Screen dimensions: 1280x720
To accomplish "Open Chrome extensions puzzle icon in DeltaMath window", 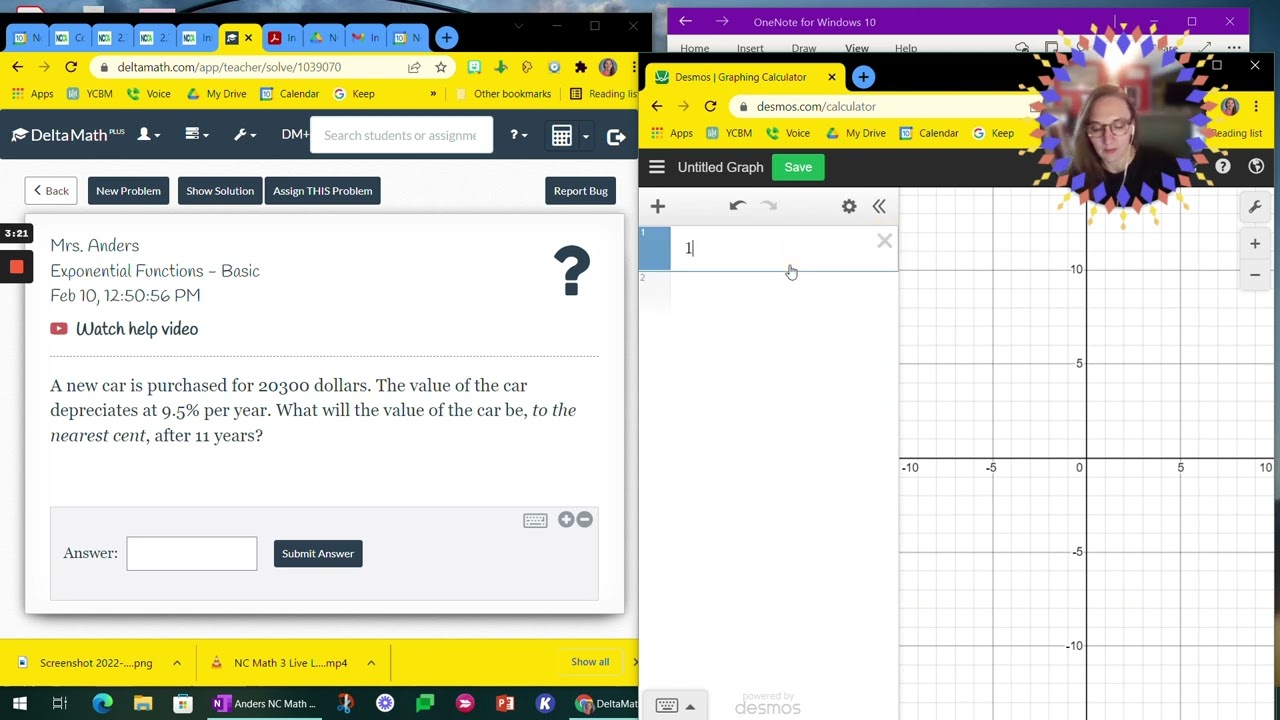I will 580,67.
